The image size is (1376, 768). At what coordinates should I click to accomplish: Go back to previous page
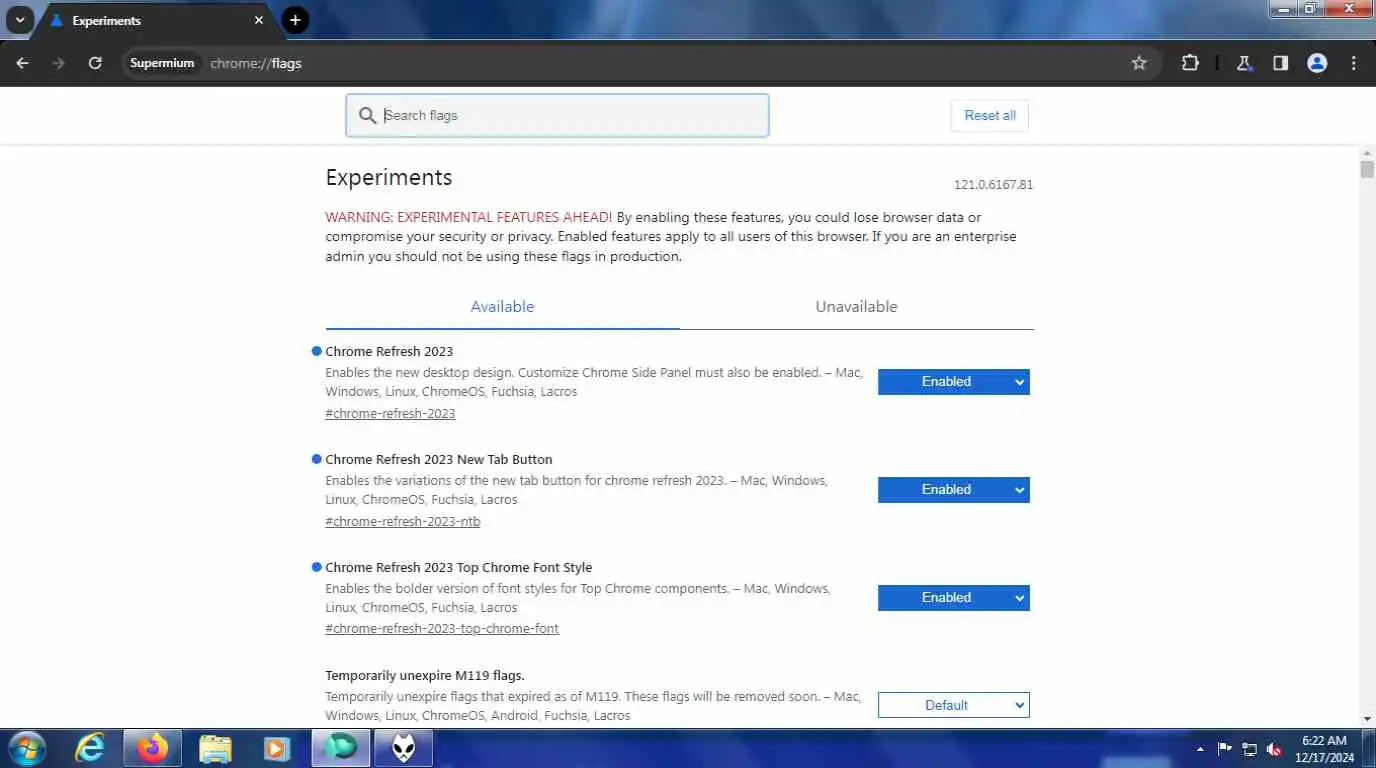coord(23,63)
